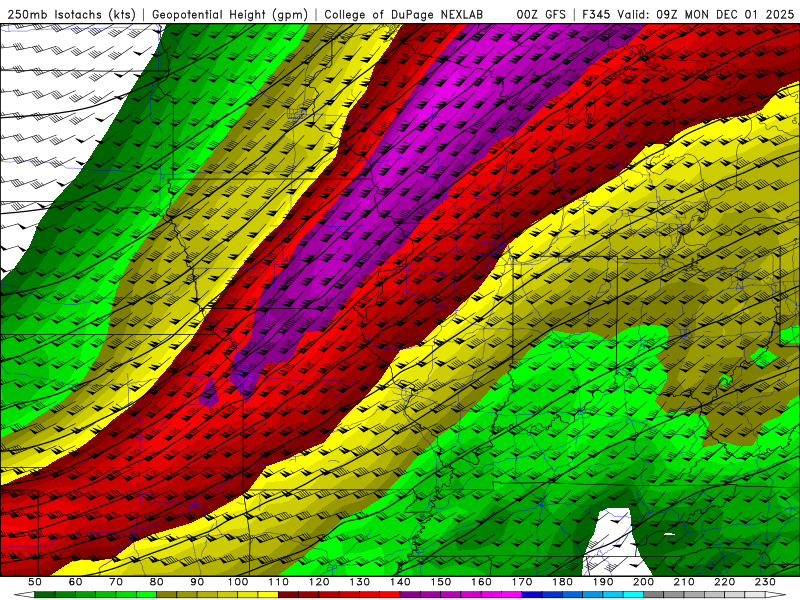Select the 160 legend label
This screenshot has width=800, height=600.
[x=481, y=582]
